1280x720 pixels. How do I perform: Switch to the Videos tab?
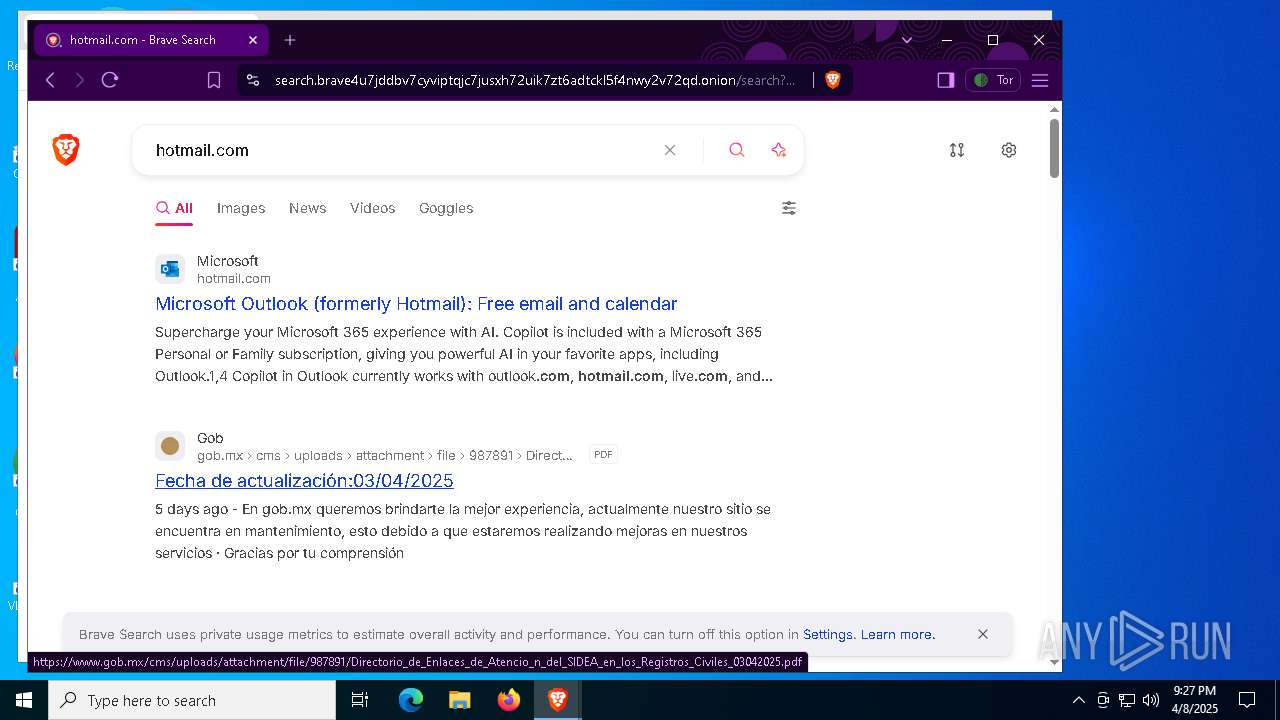(373, 208)
